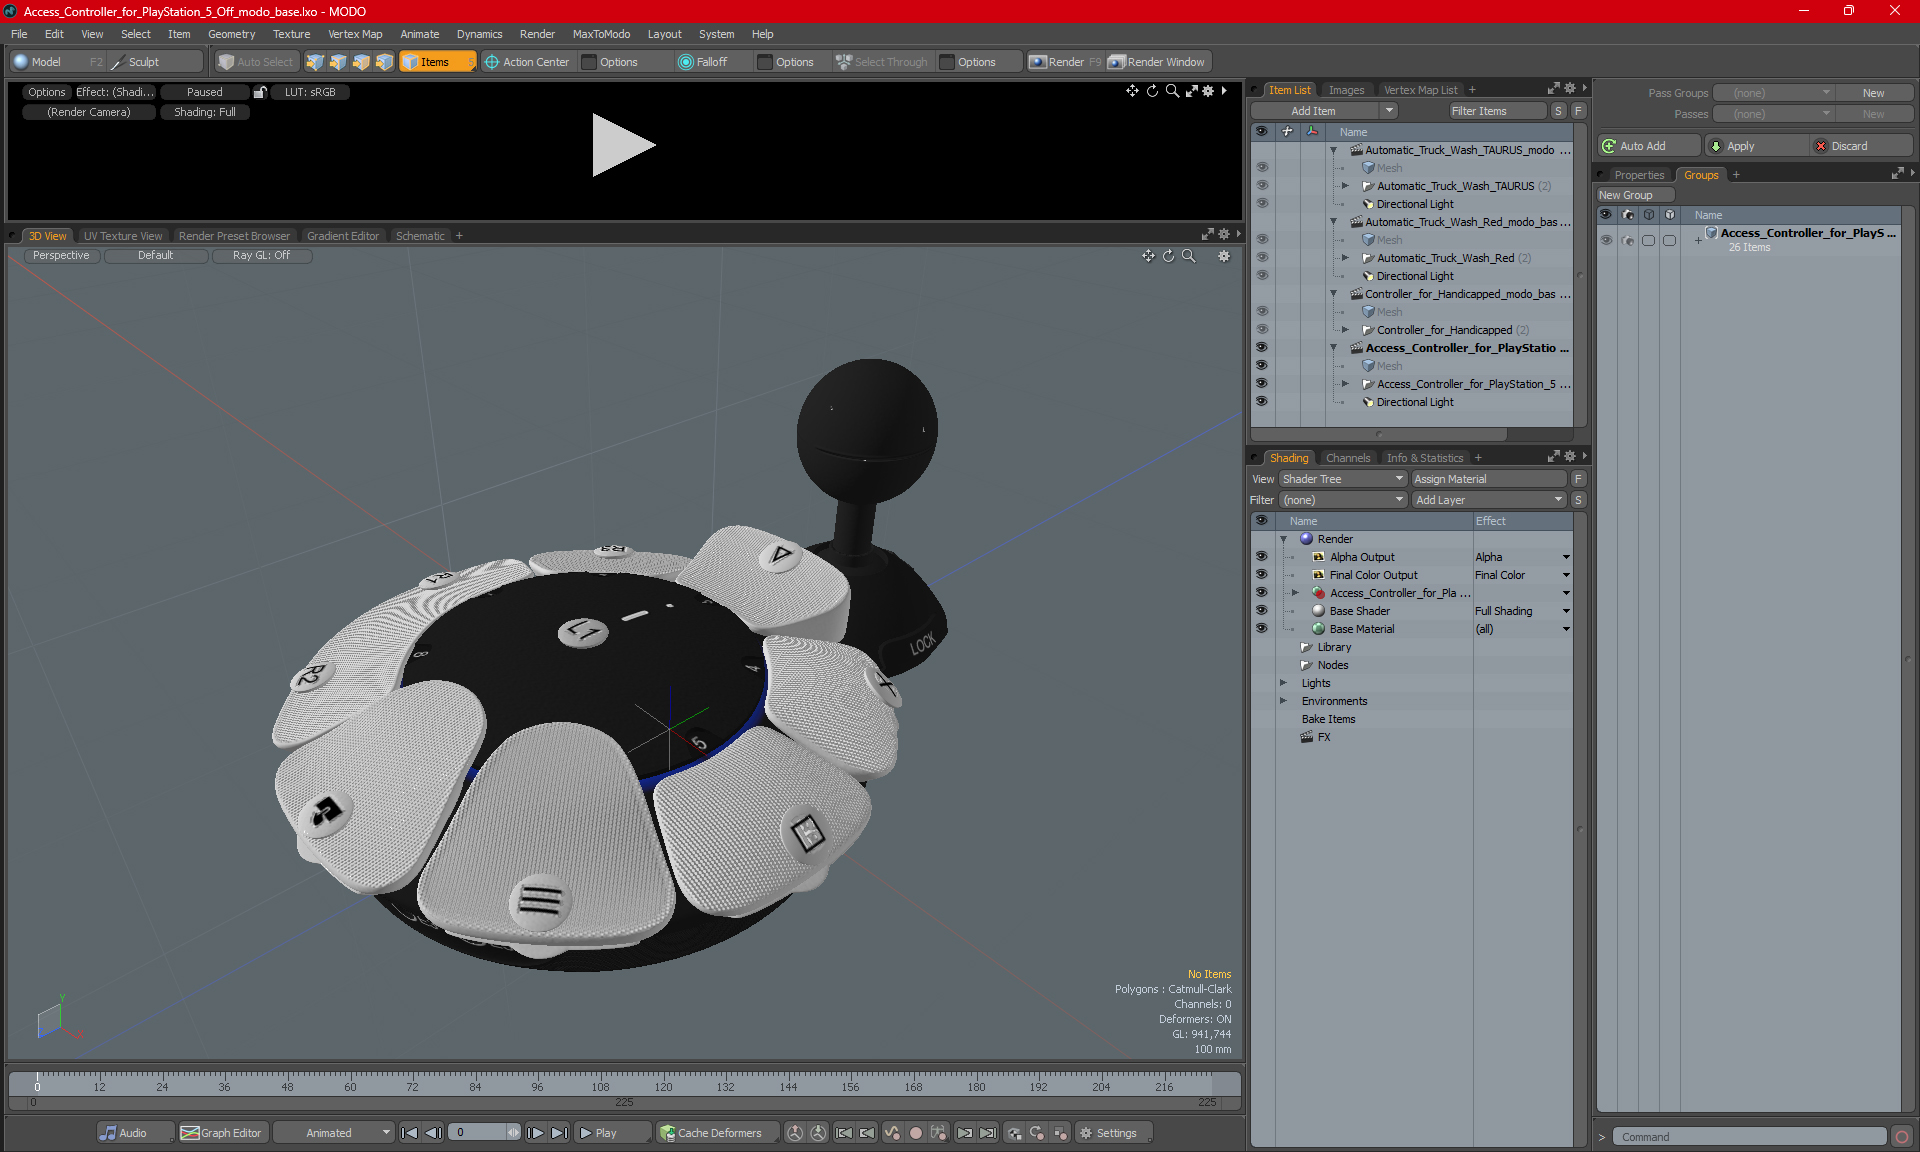
Task: Click Ray GL: Off button
Action: coord(261,255)
